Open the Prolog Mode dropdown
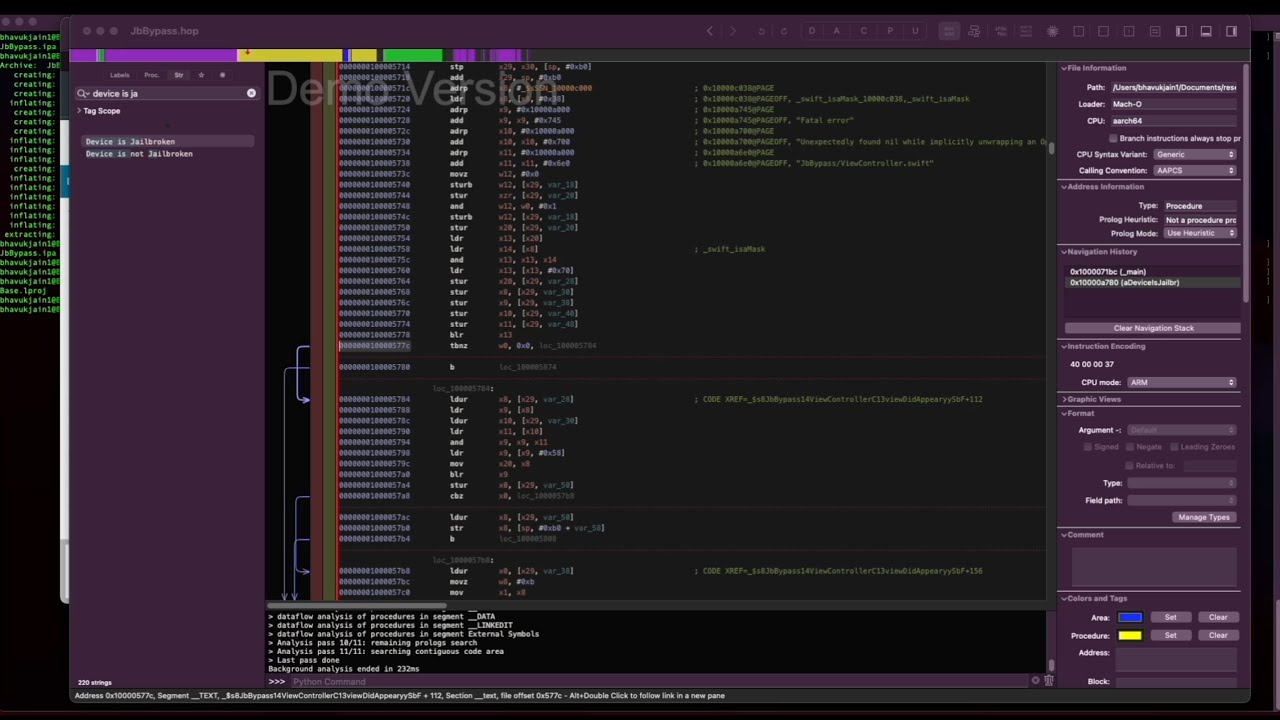Screen dimensions: 1280x720 coord(1200,233)
